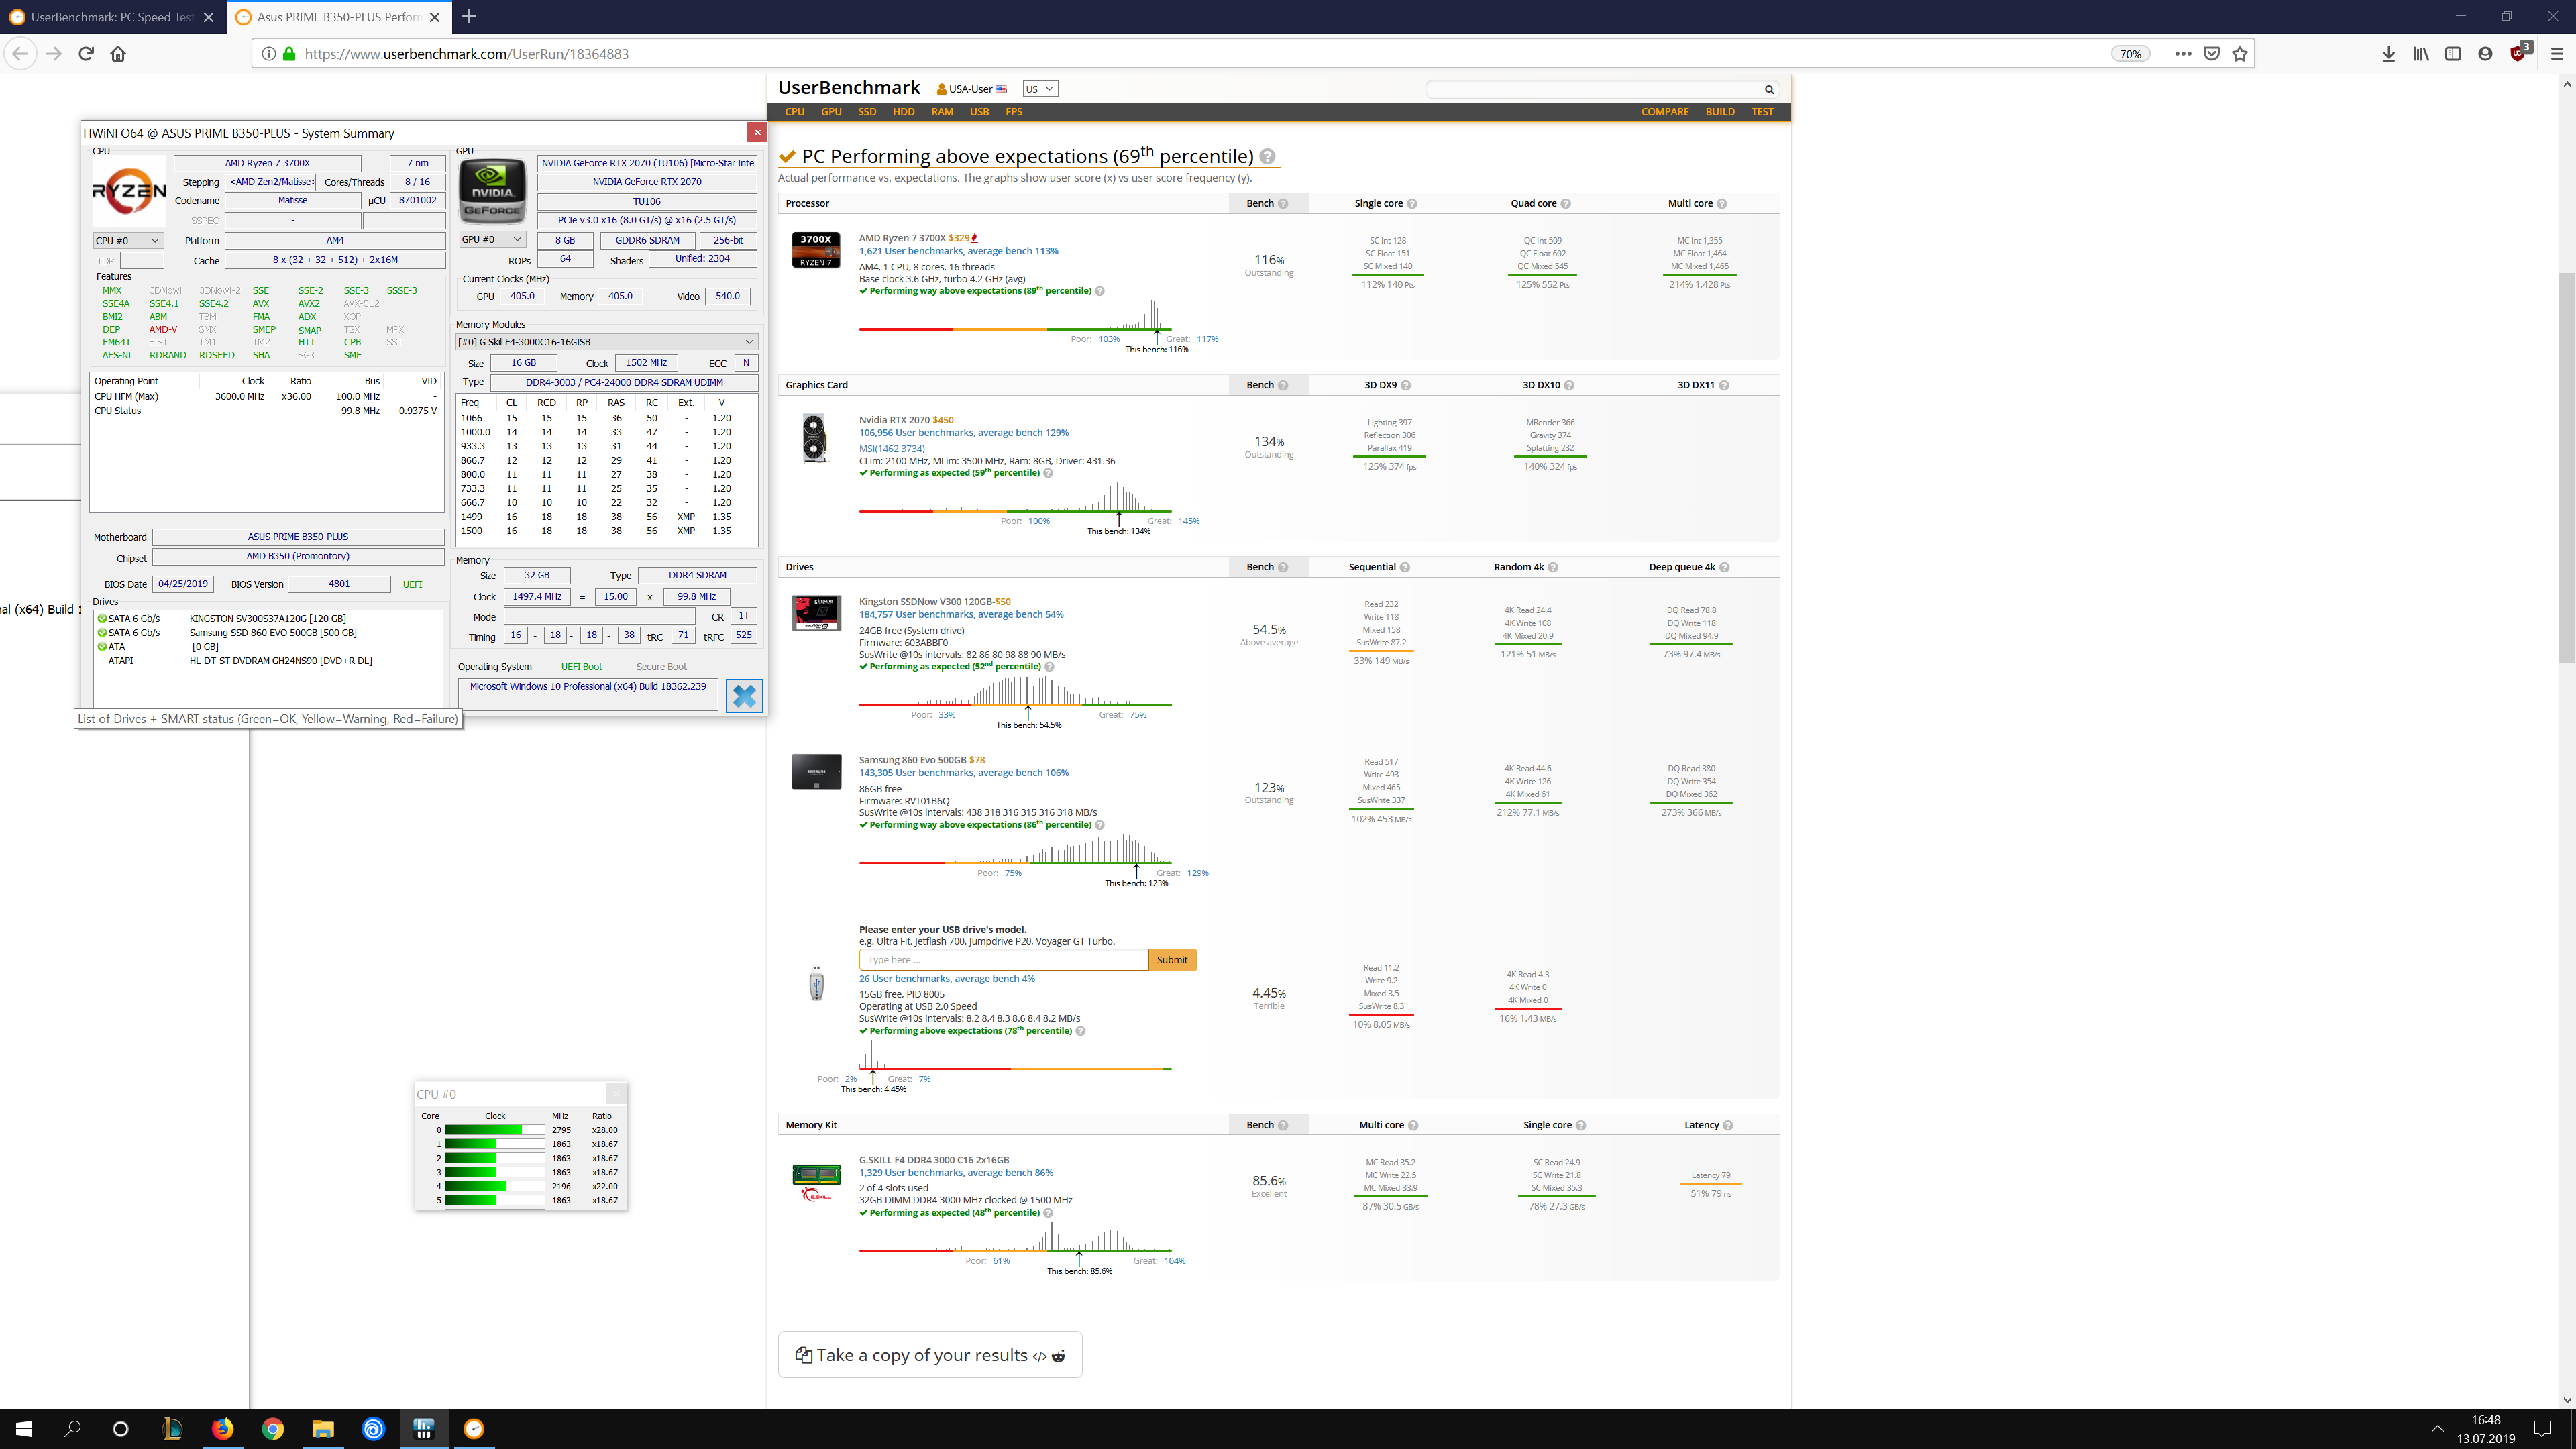The height and width of the screenshot is (1449, 2576).
Task: Expand the GPU #0 selector dropdown
Action: click(492, 240)
